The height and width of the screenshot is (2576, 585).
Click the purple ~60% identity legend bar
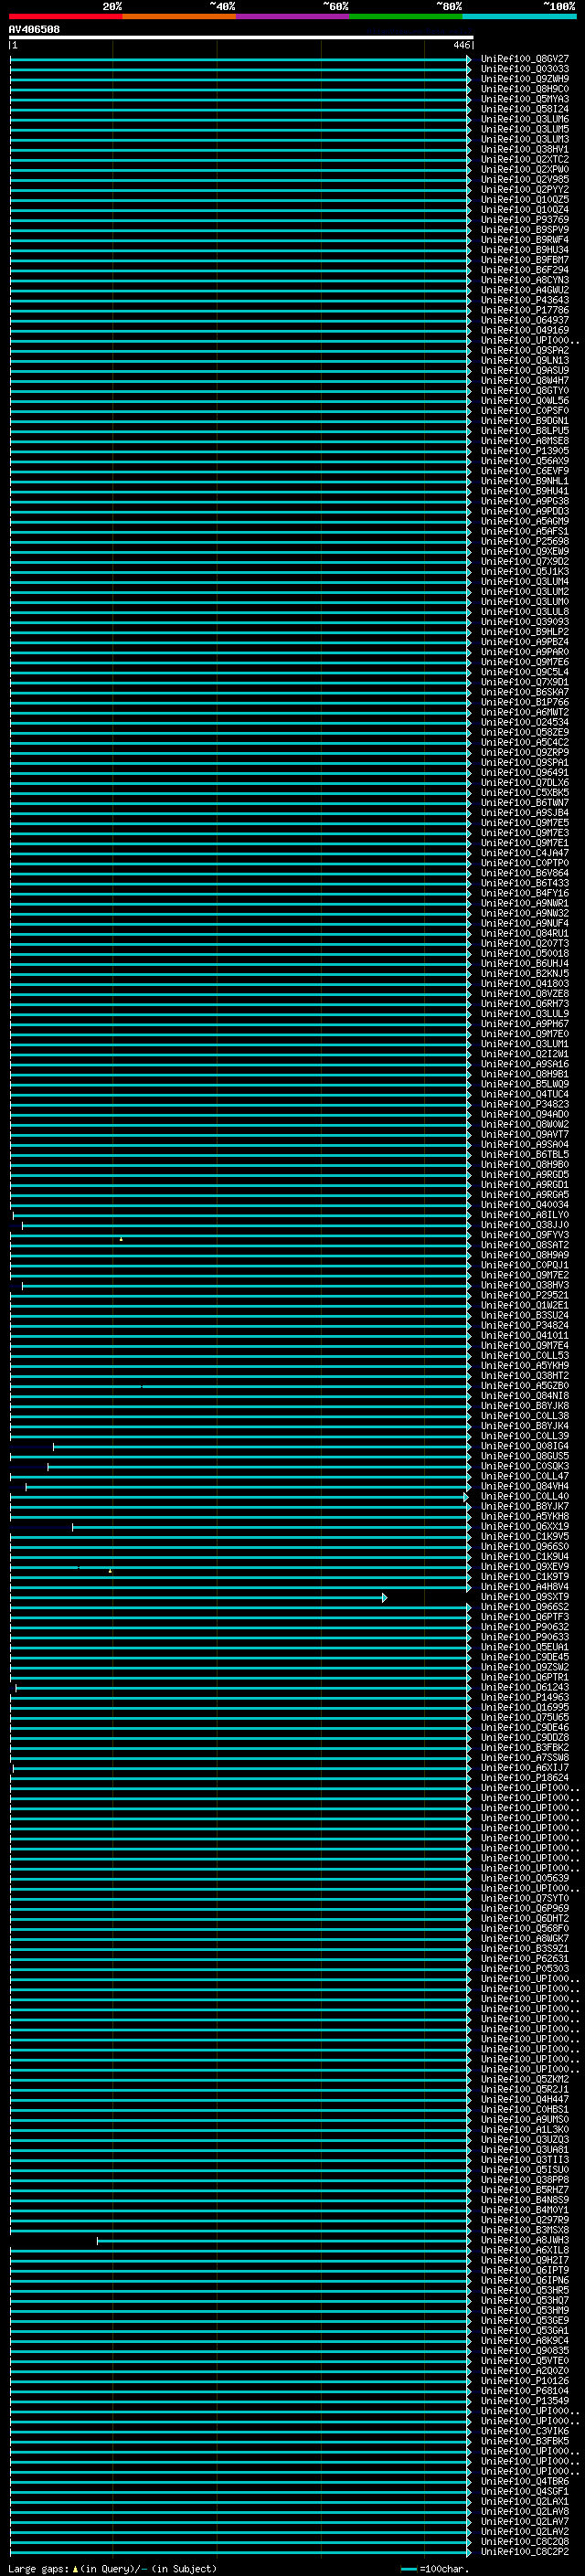(293, 16)
